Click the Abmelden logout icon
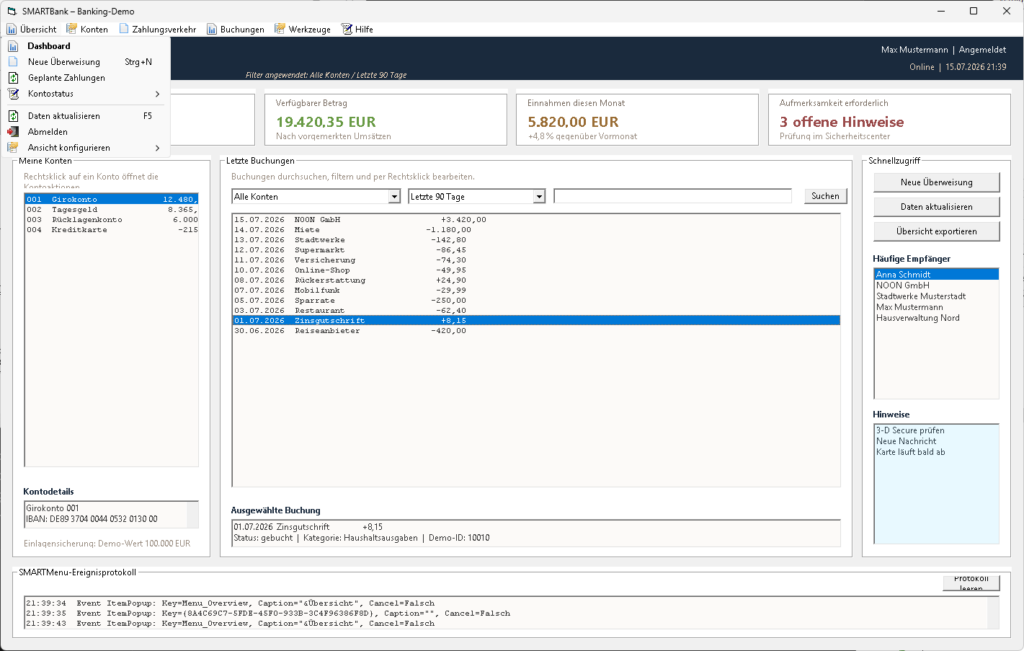 point(13,132)
